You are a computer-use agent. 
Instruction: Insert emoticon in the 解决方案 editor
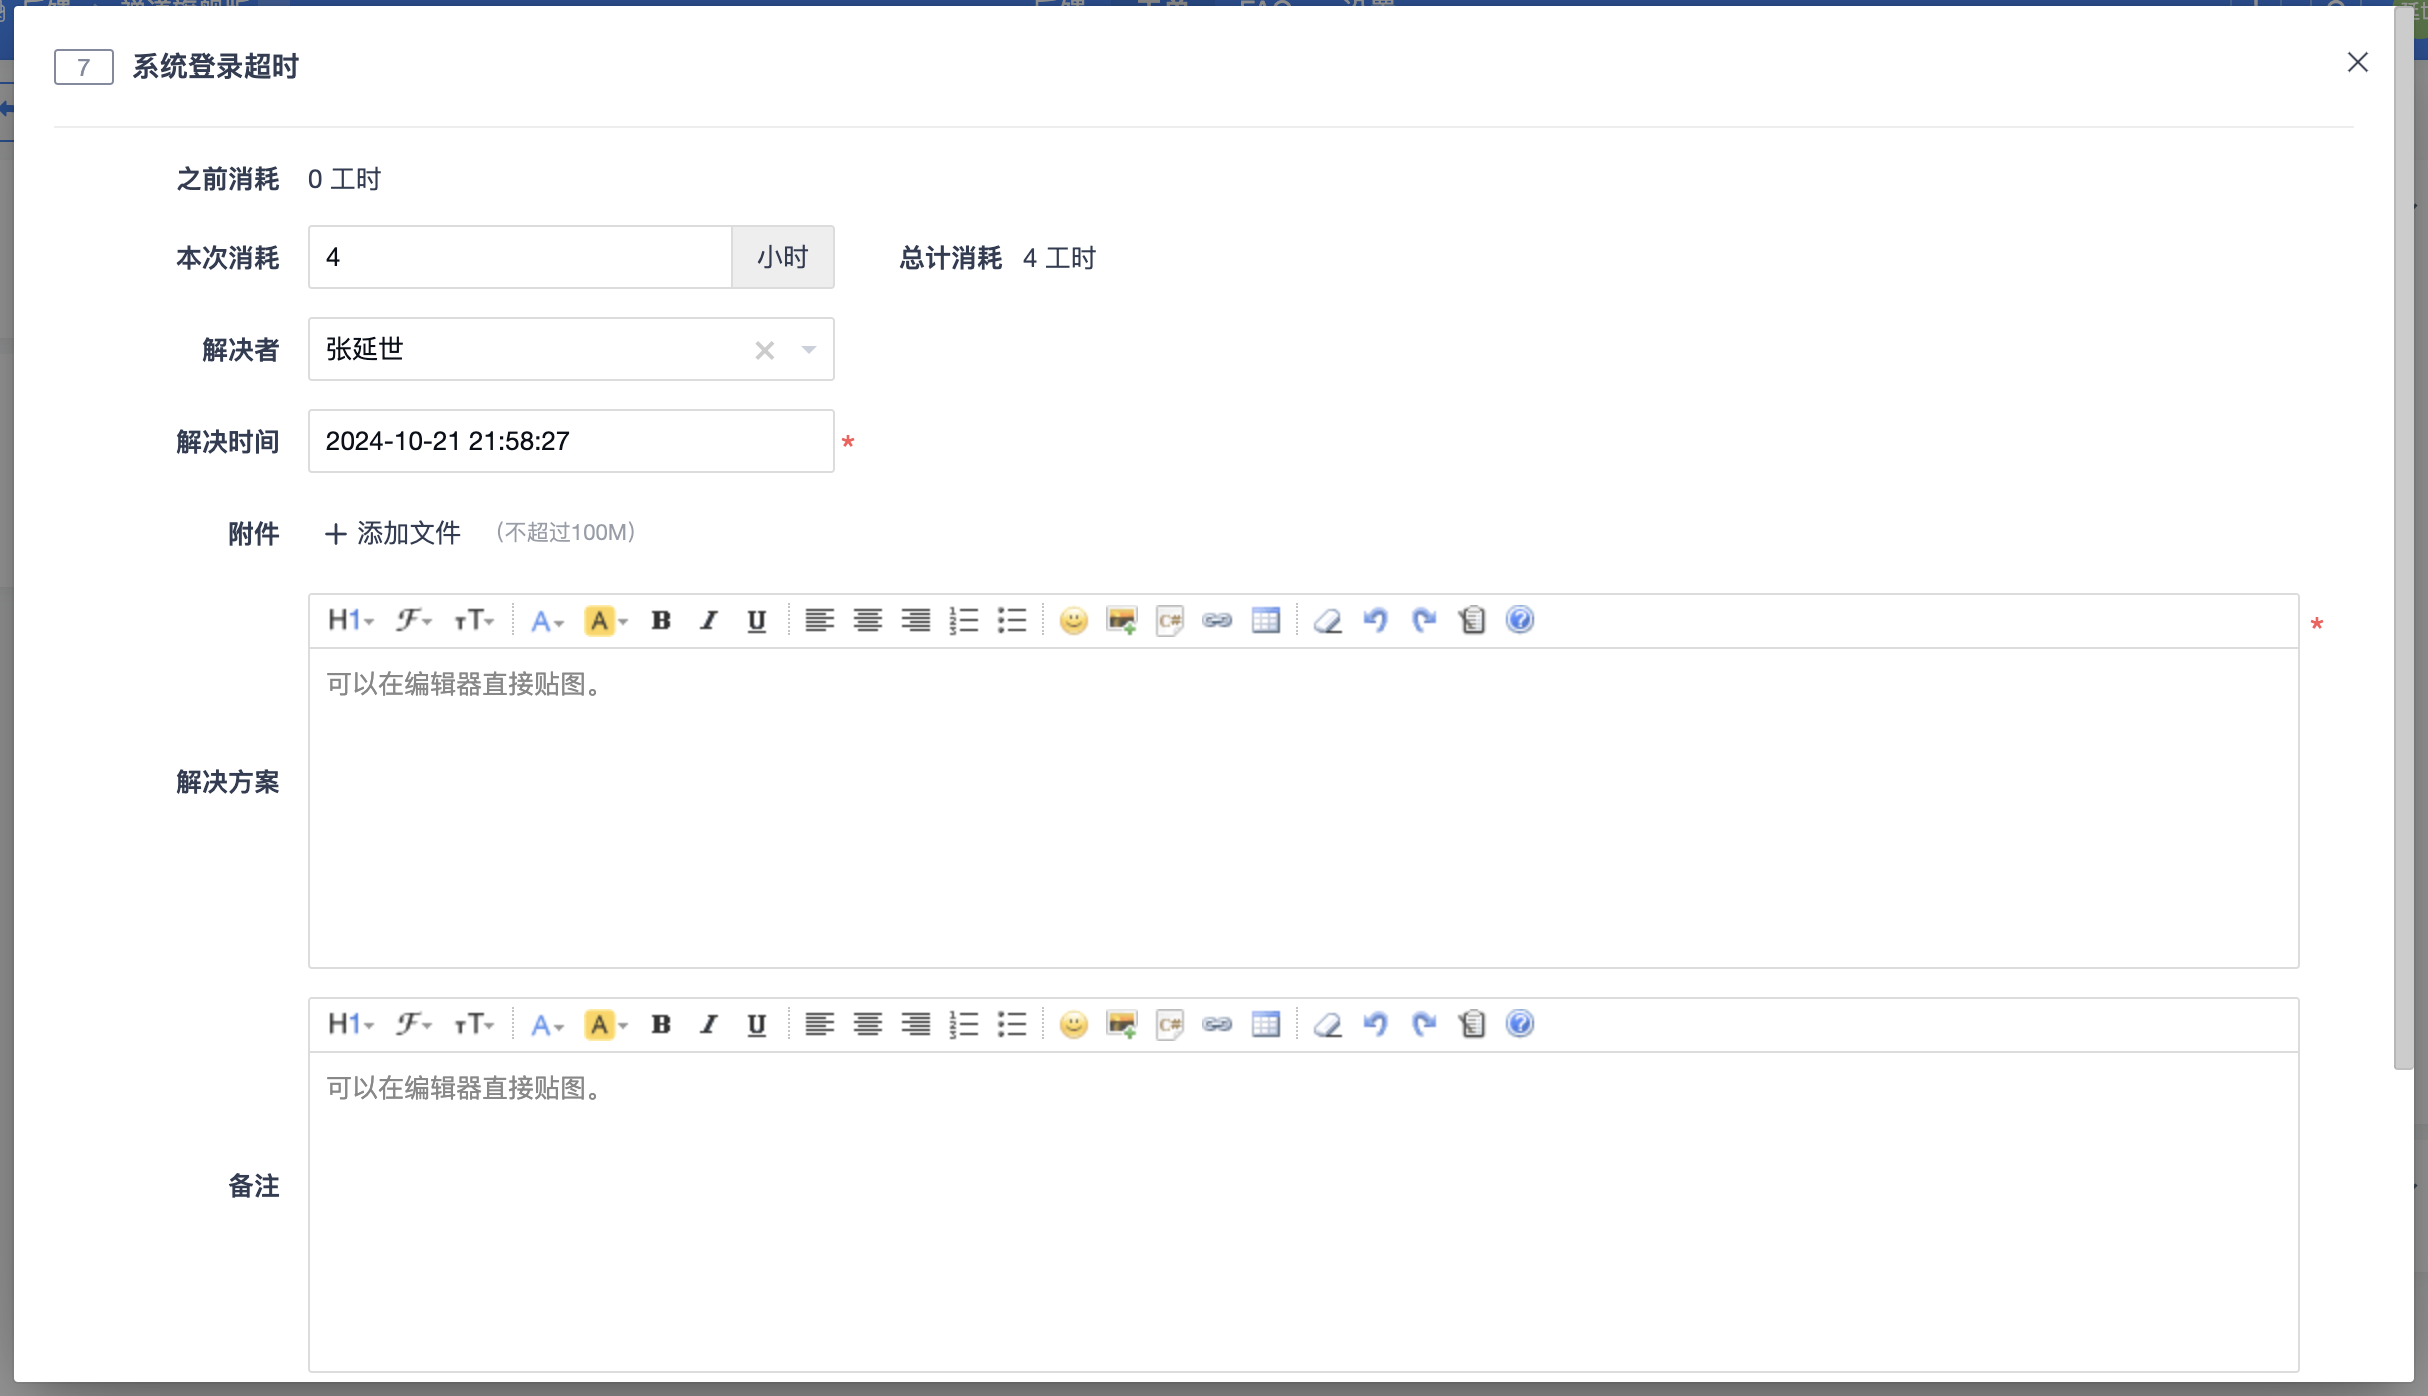[x=1073, y=621]
